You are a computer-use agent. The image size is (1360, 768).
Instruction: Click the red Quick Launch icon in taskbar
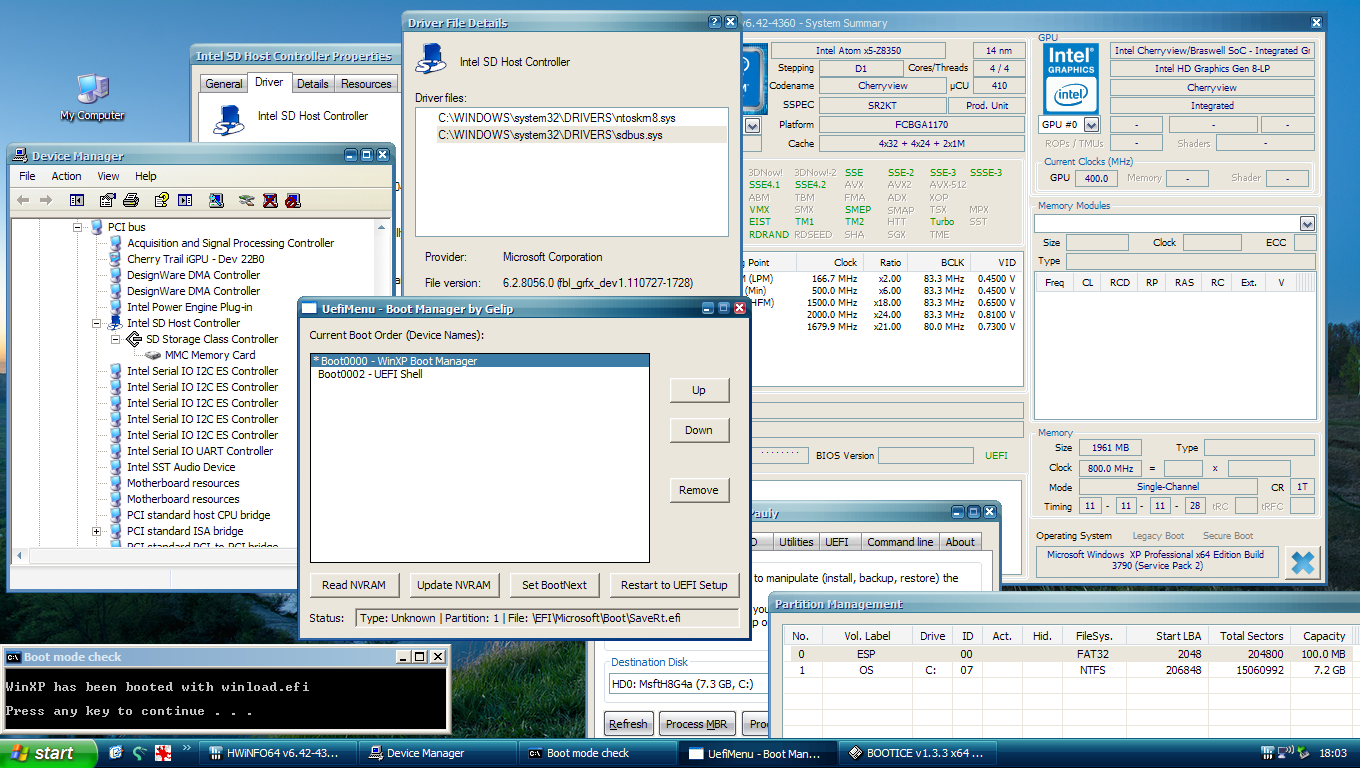[162, 752]
